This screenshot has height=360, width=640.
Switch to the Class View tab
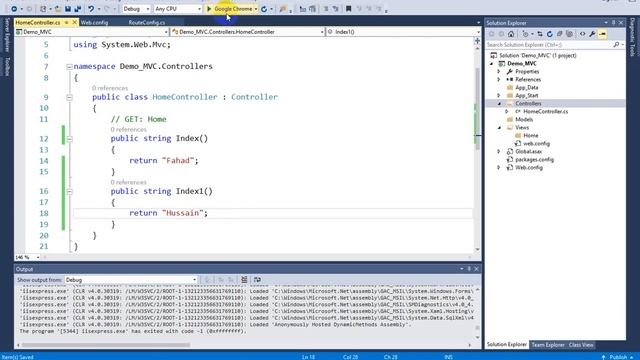pos(581,345)
